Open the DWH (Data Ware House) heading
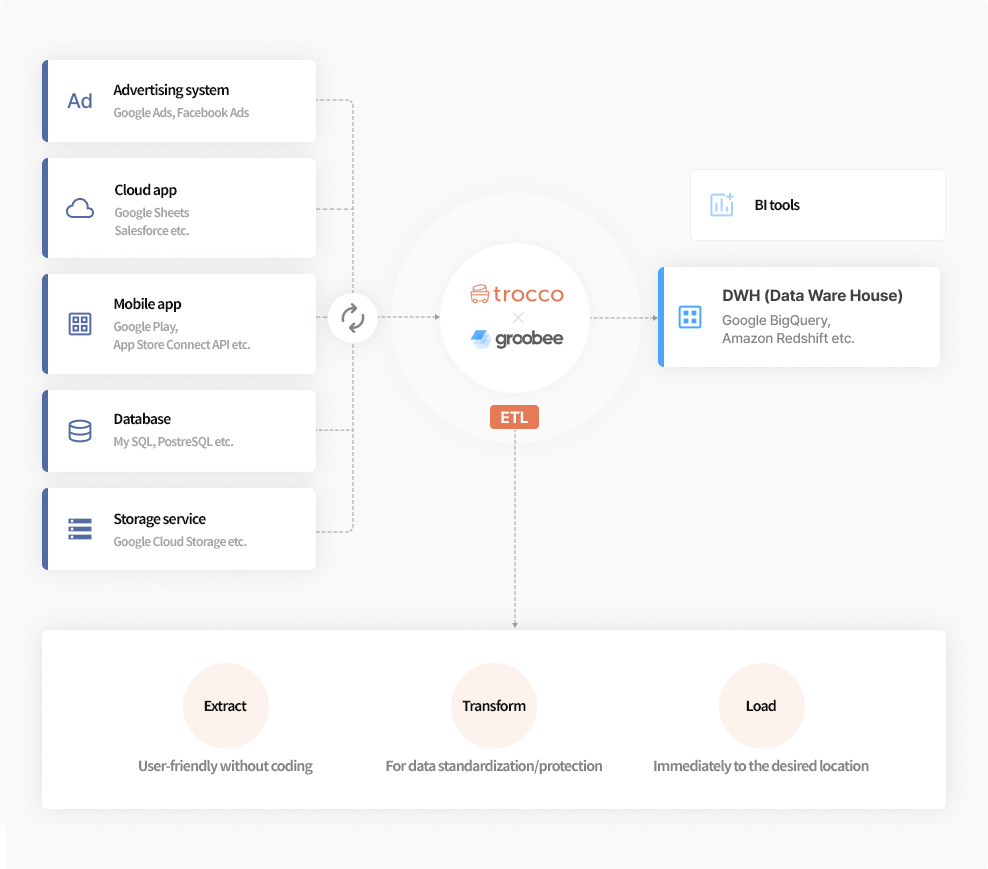 coord(812,296)
